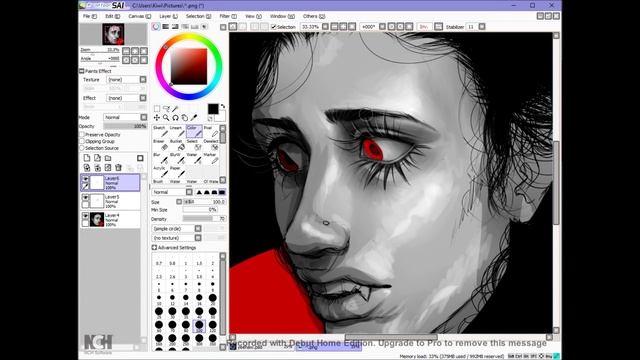Click the Inv. invert view button

click(424, 27)
